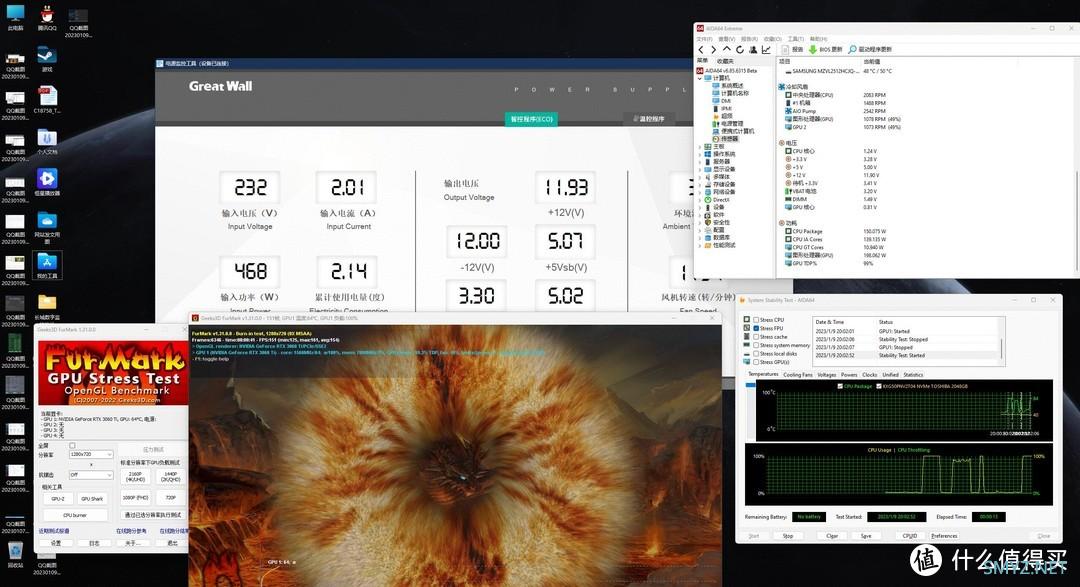The image size is (1080, 587).
Task: Uncheck Stress FPU checkbox
Action: click(x=756, y=329)
